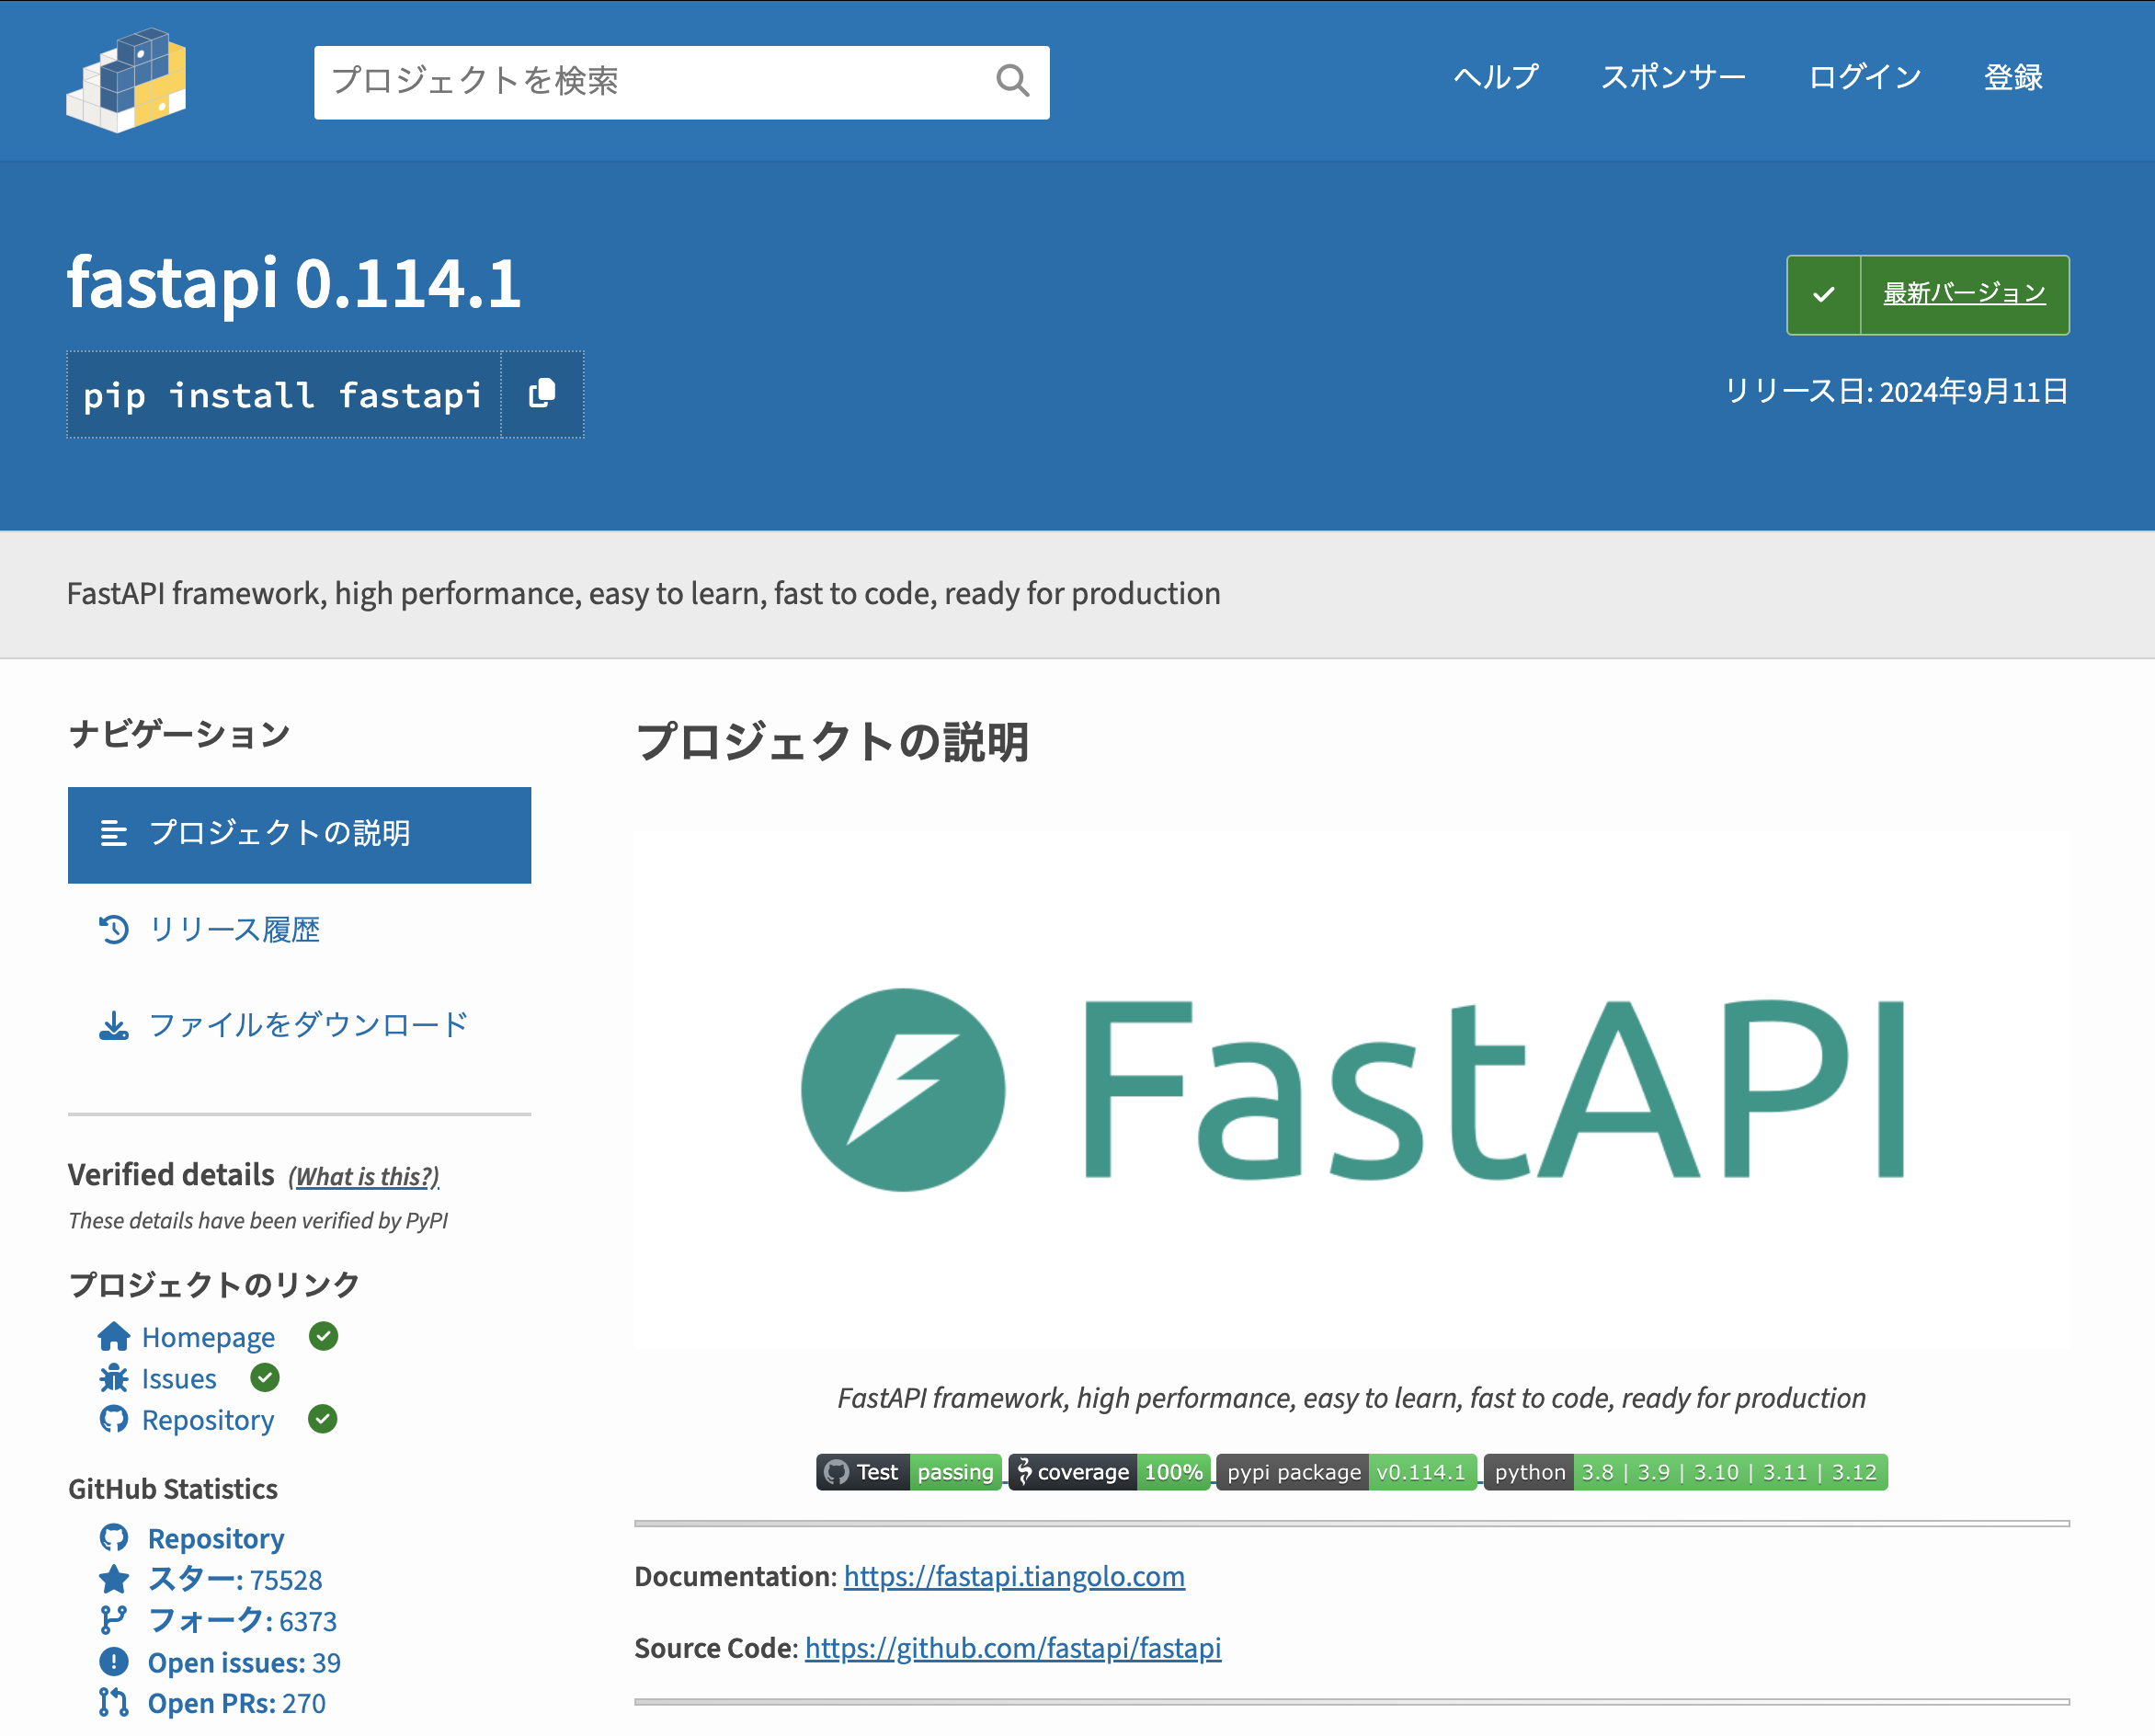Screen dimensions: 2155x1736
Task: Select リリース履歴 navigation tab
Action: 234,929
